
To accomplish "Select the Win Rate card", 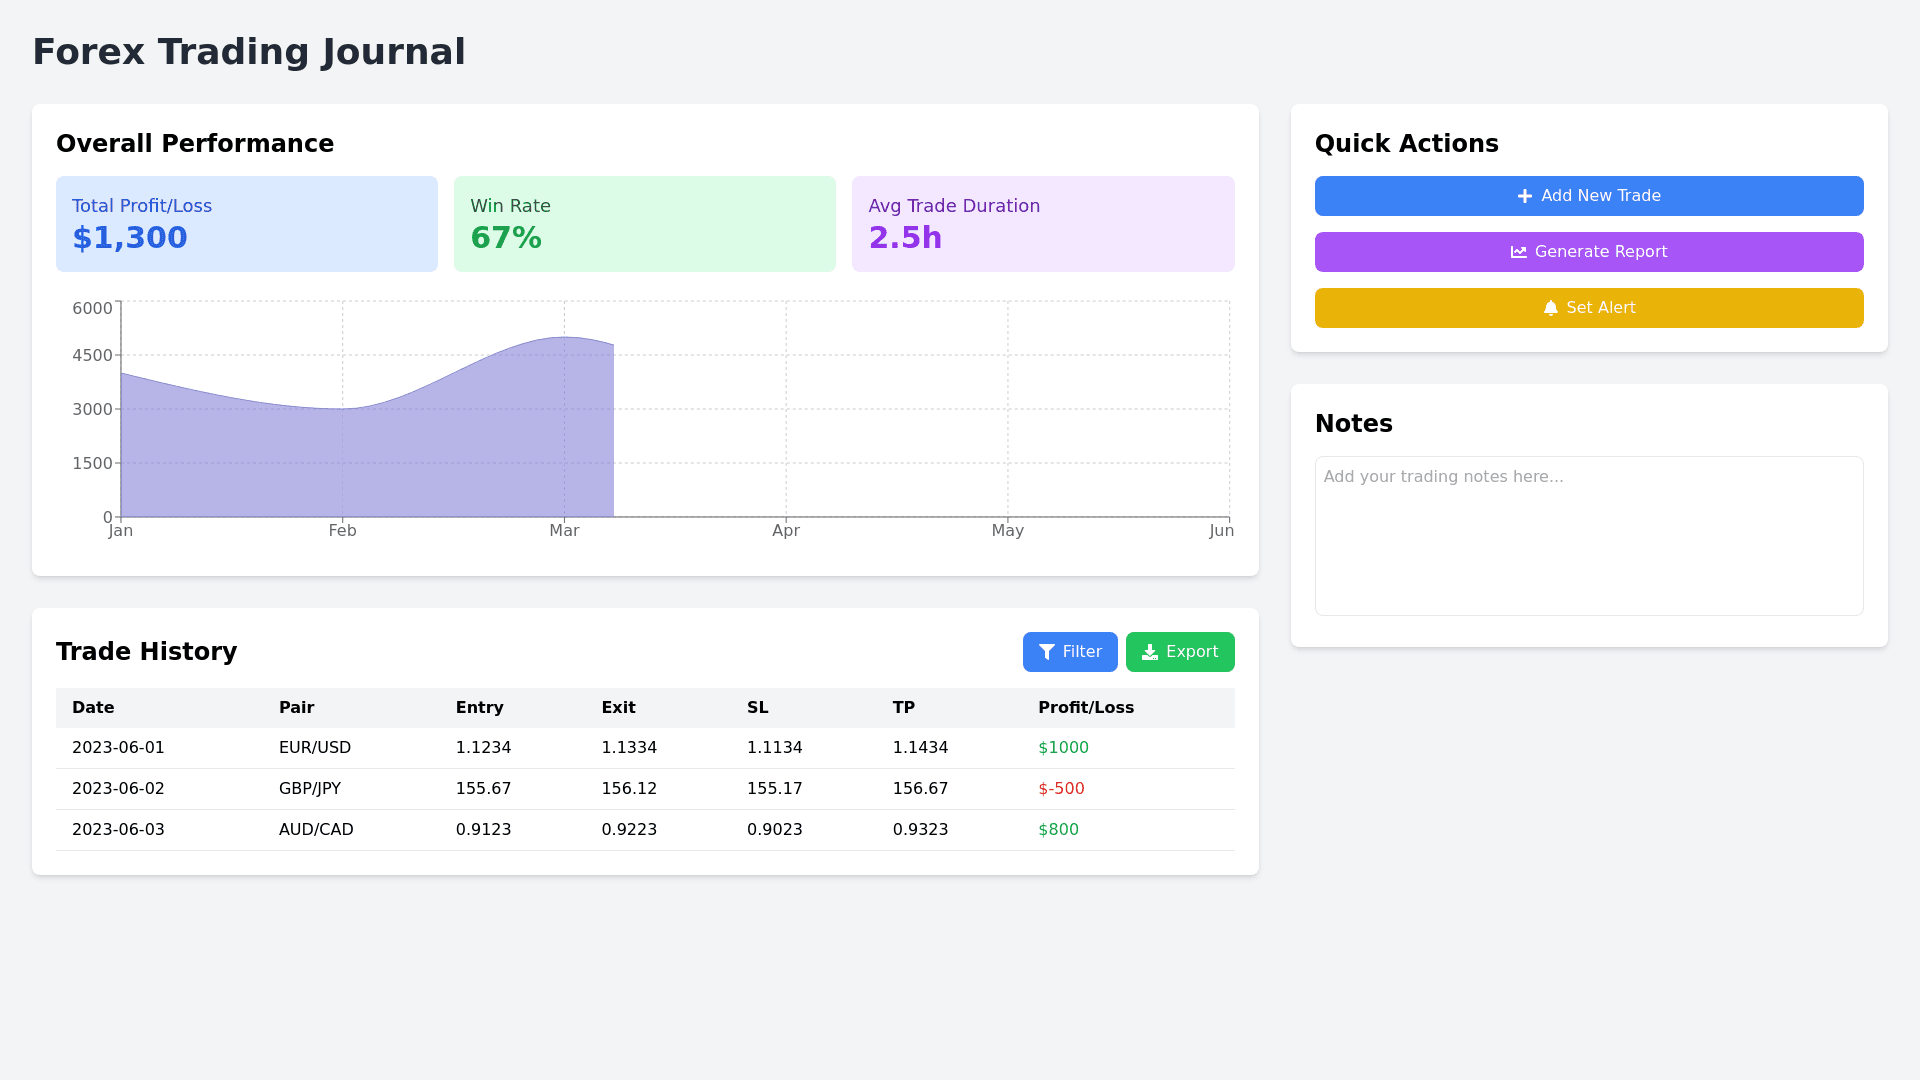I will (644, 224).
